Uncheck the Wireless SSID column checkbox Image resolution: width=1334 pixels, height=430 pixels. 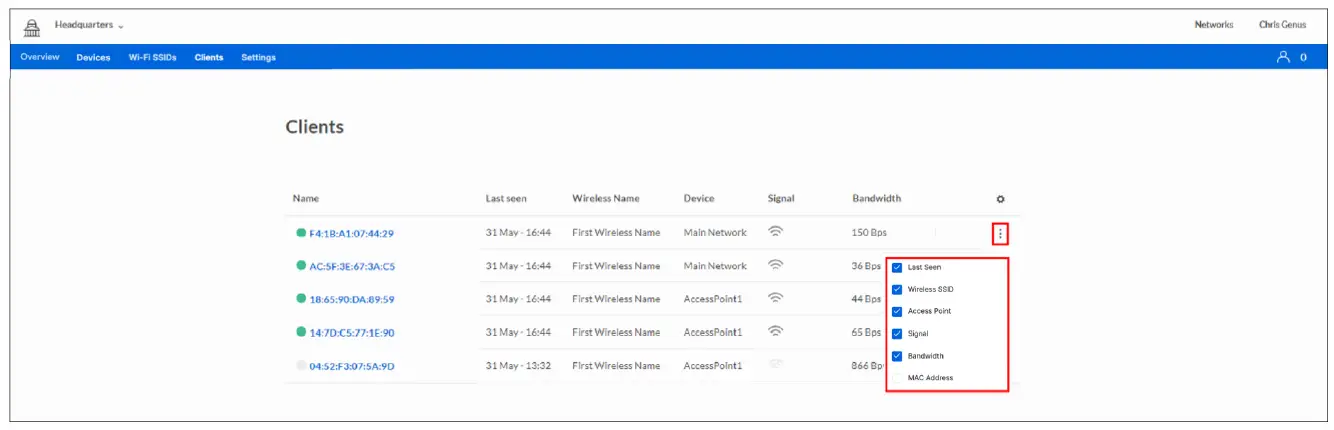pos(897,289)
